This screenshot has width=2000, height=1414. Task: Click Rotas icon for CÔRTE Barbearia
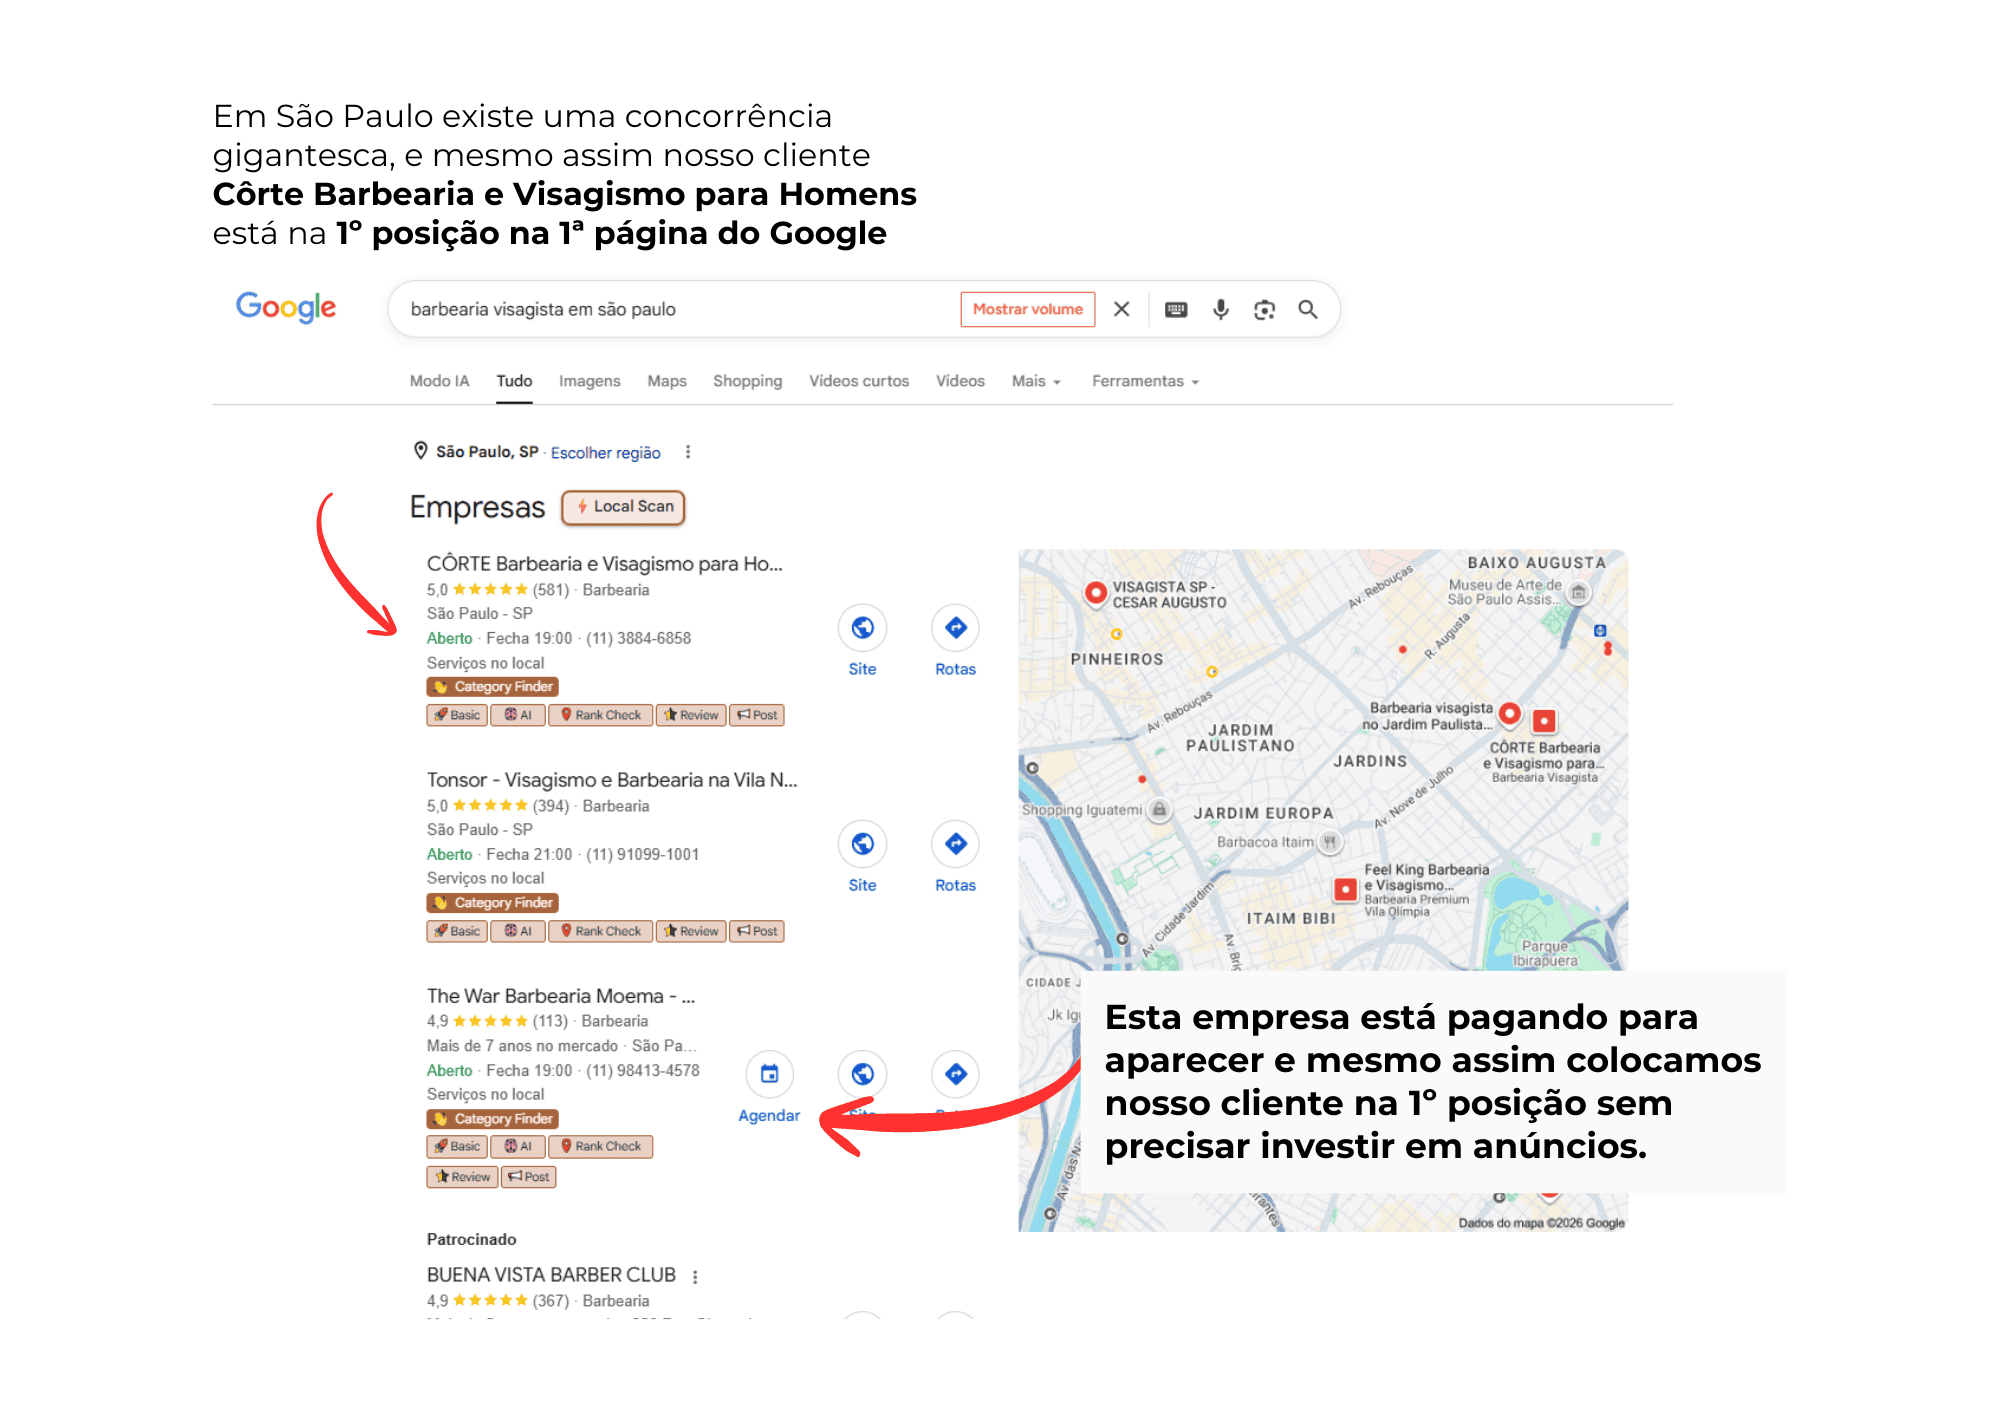(955, 628)
